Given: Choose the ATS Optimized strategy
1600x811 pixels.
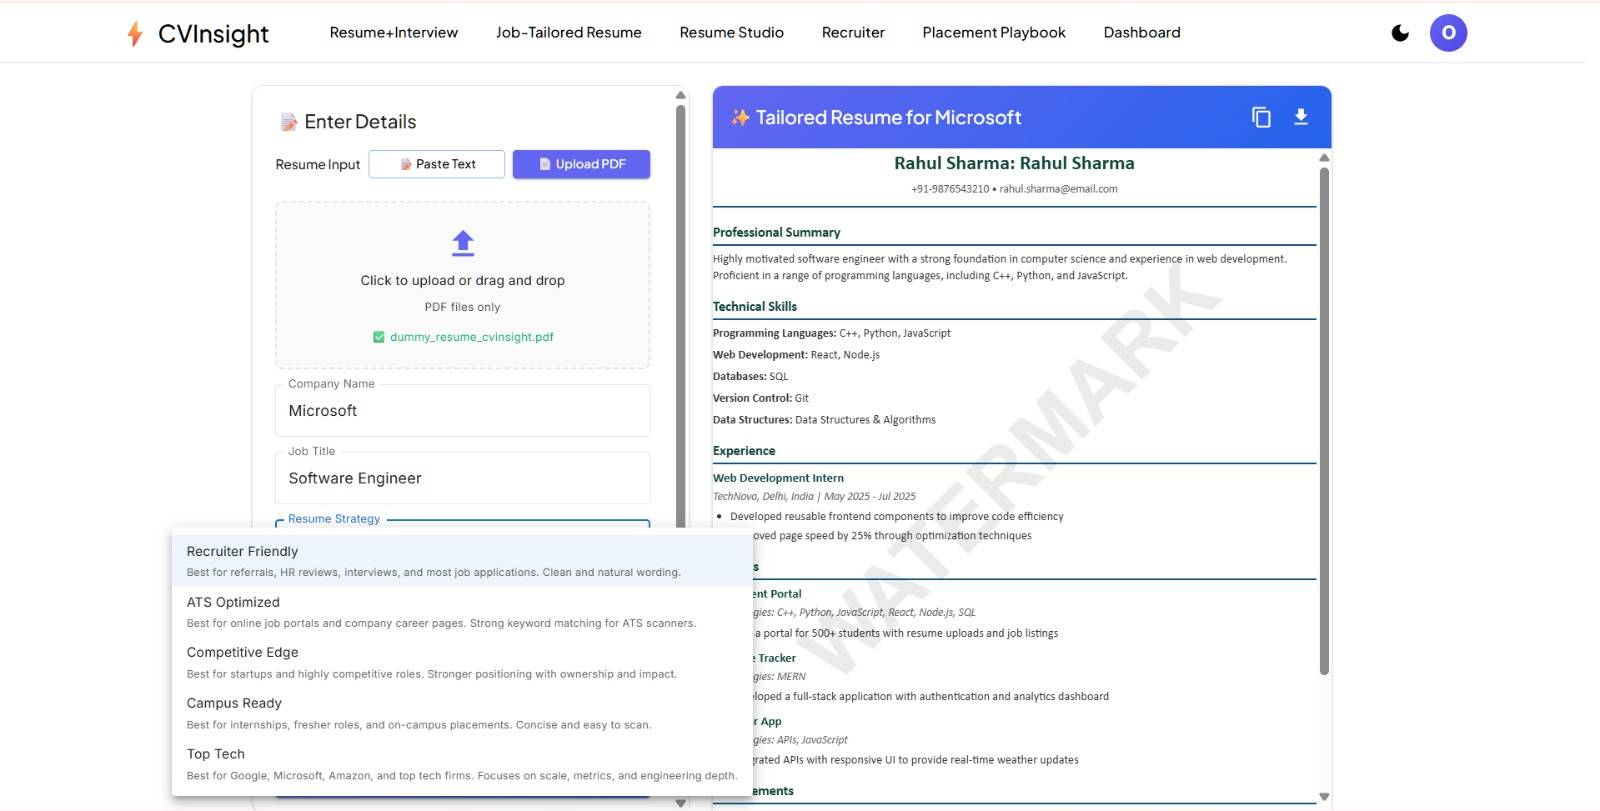Looking at the screenshot, I should [x=462, y=612].
